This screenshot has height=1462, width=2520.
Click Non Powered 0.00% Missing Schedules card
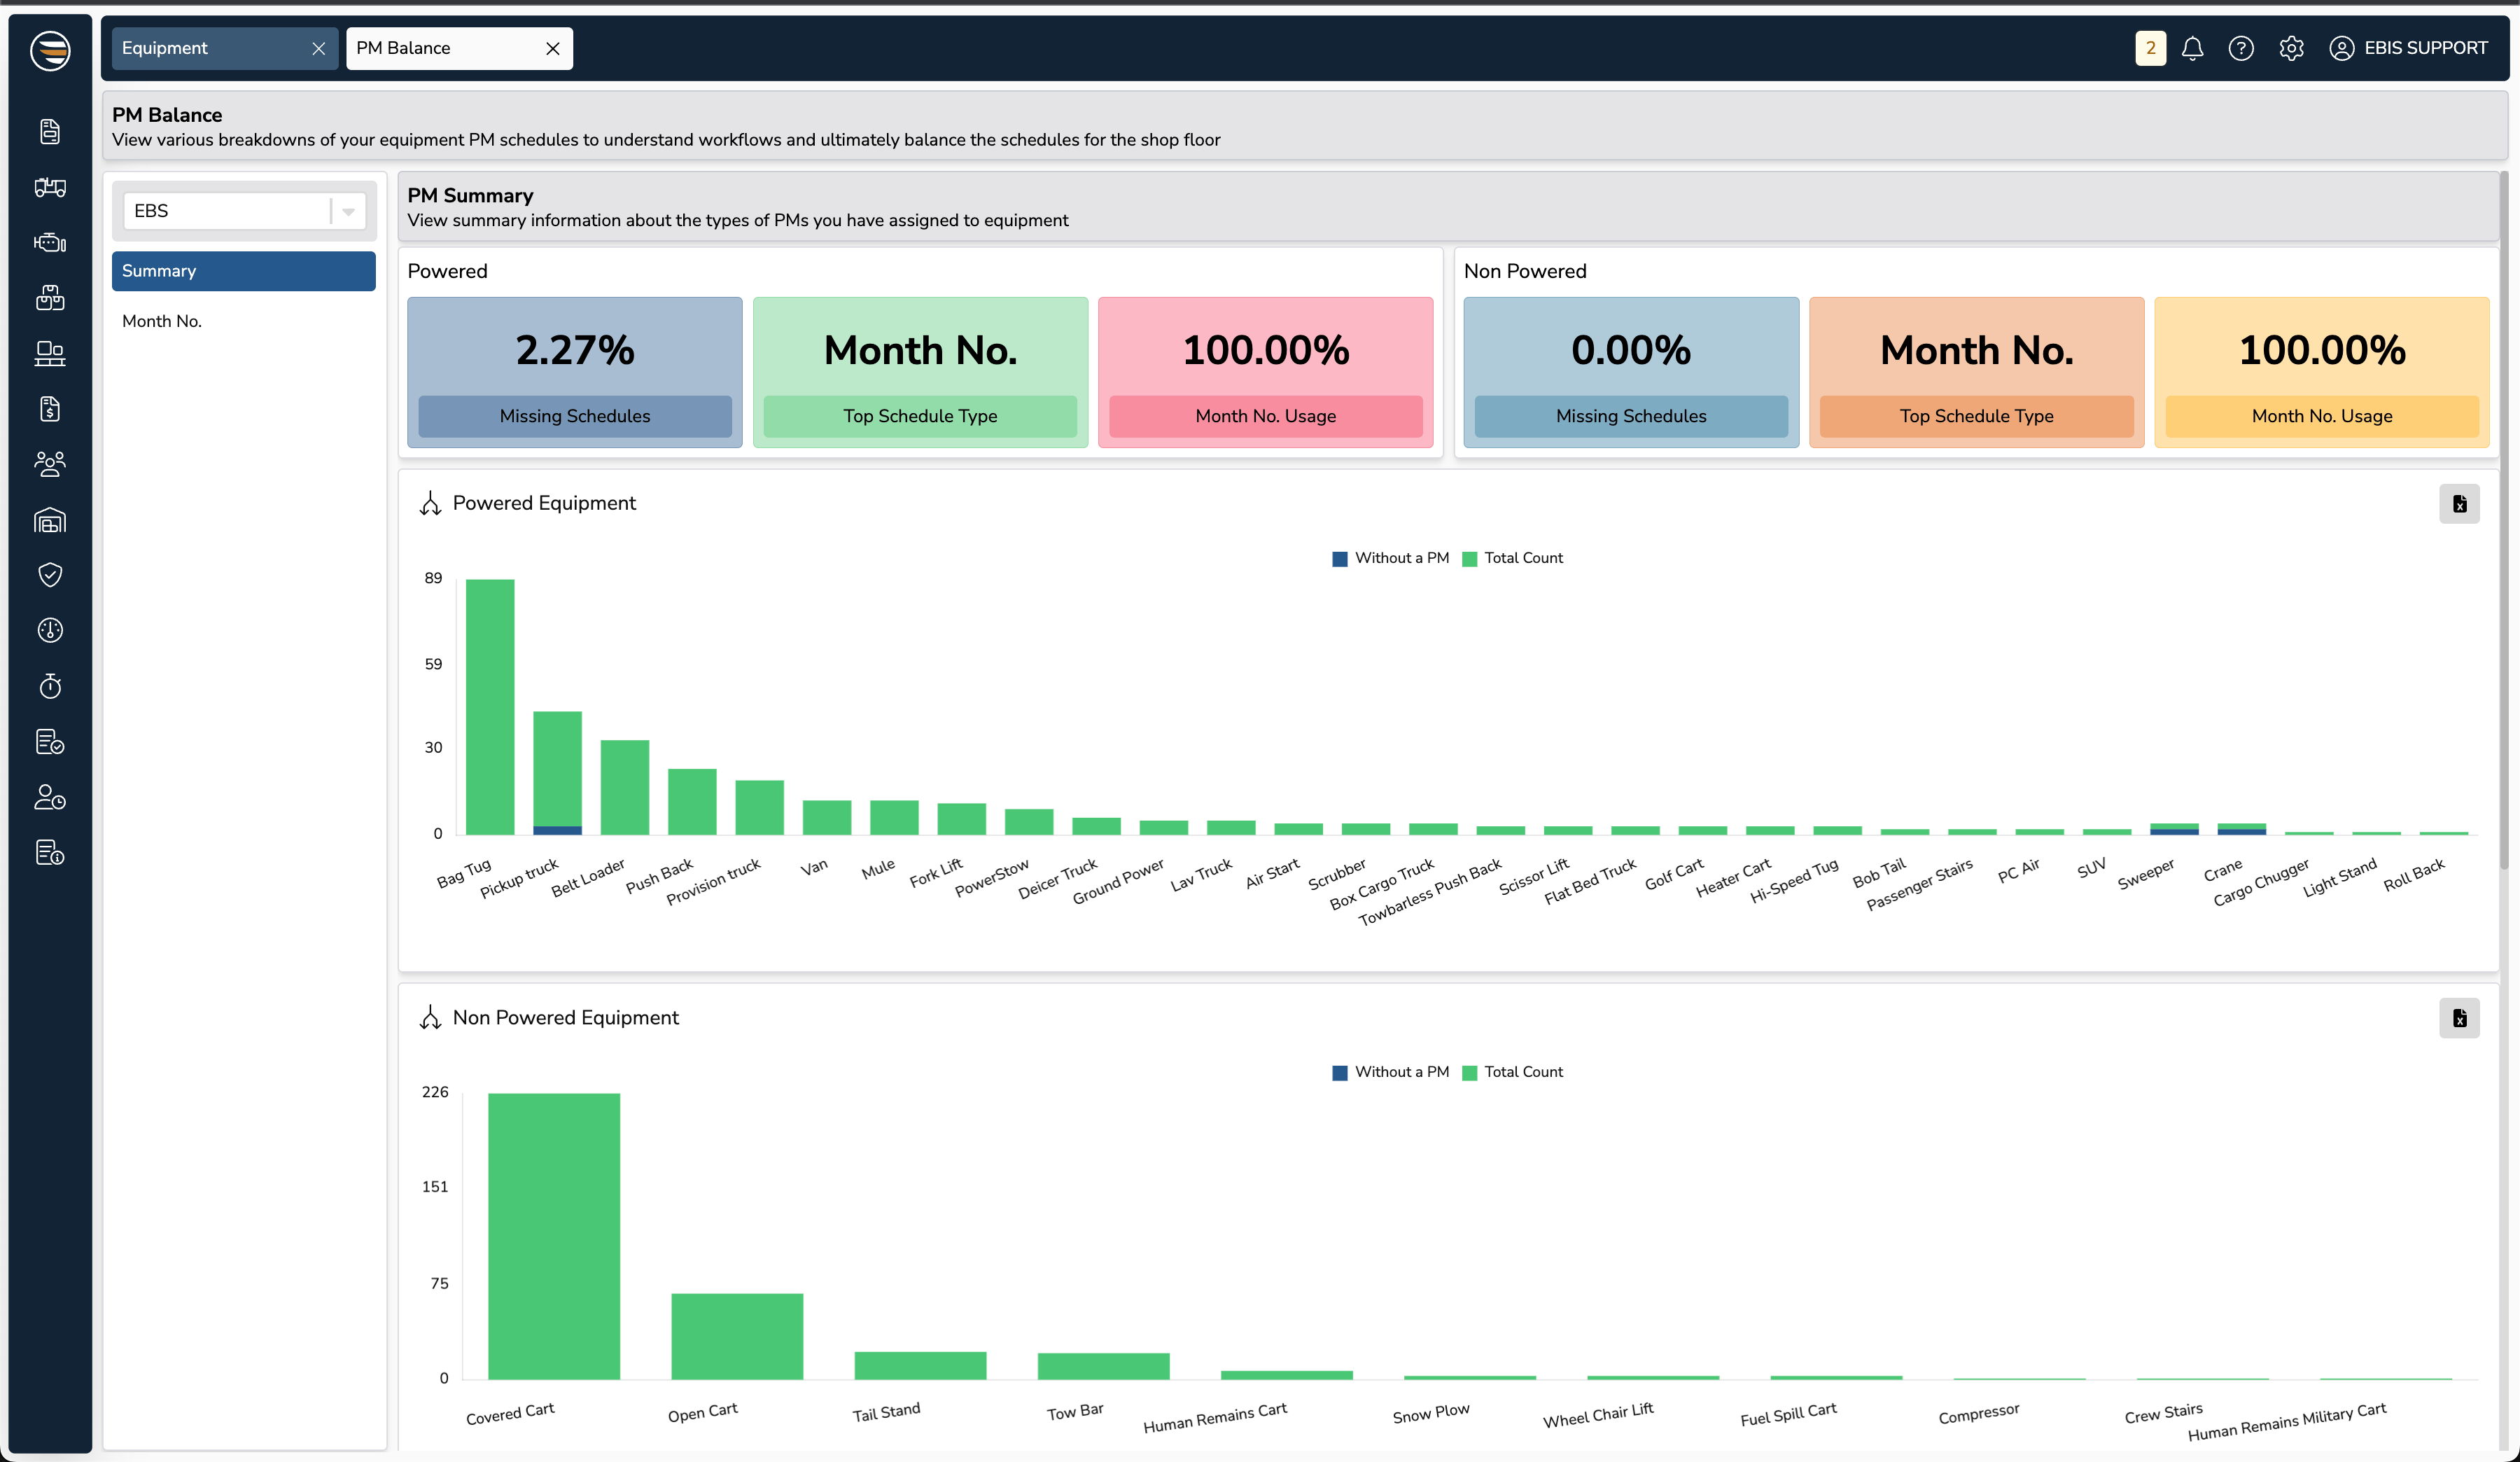point(1631,372)
